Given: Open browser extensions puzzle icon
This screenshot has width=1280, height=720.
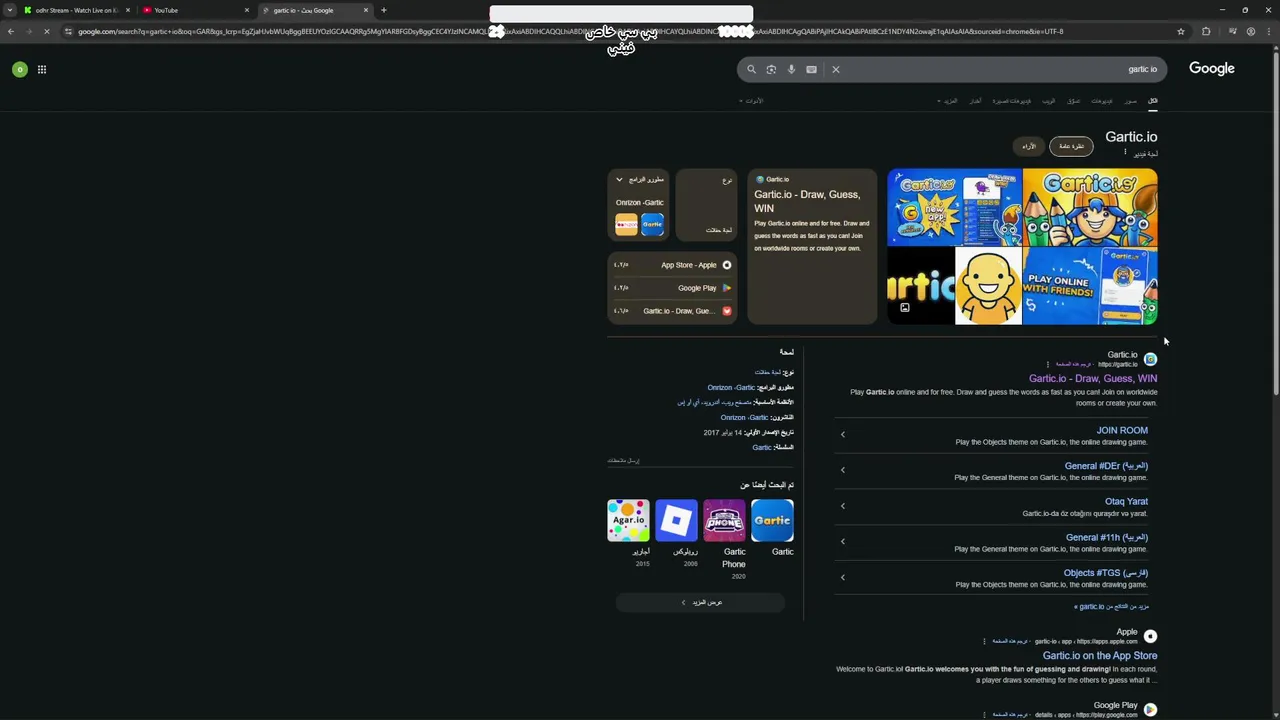Looking at the screenshot, I should (1206, 31).
